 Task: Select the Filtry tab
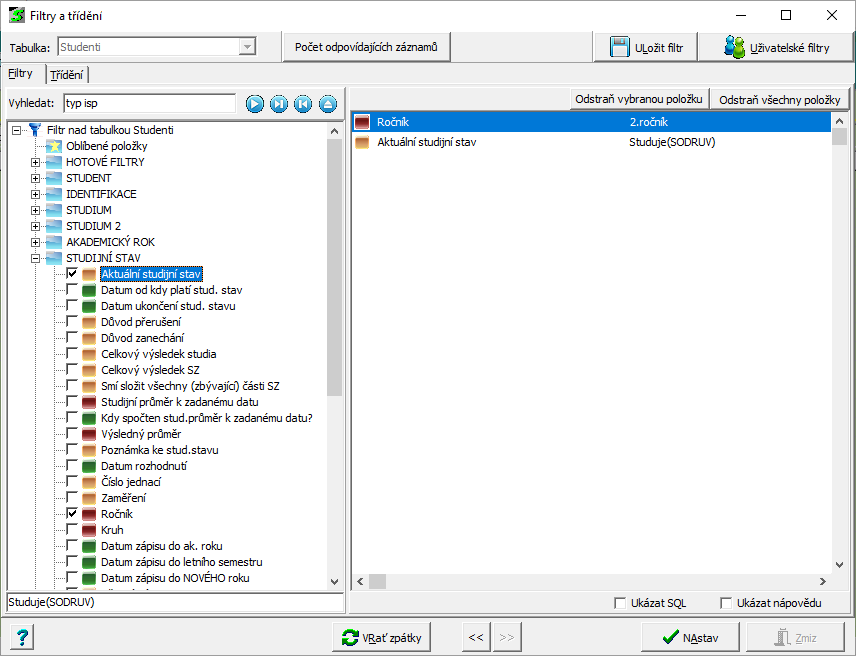click(21, 74)
